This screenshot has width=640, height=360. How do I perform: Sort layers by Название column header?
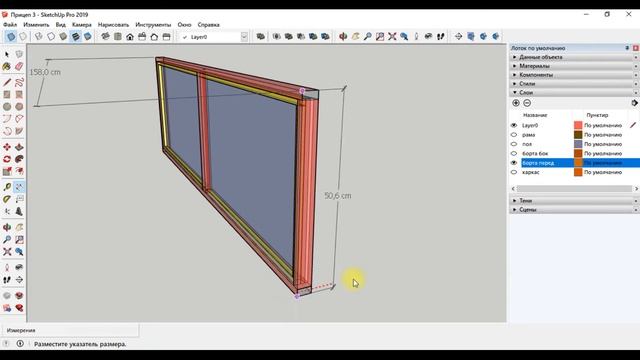point(535,116)
